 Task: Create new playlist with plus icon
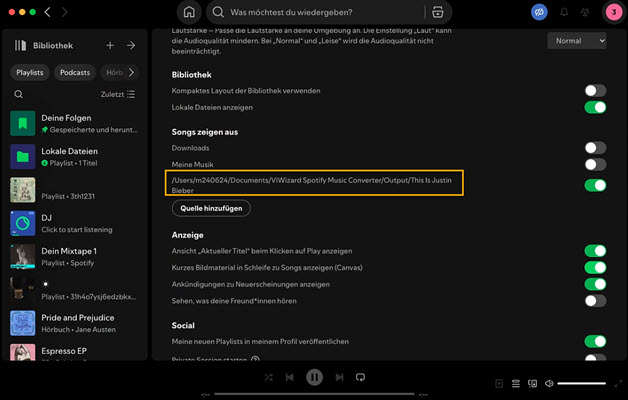(110, 46)
